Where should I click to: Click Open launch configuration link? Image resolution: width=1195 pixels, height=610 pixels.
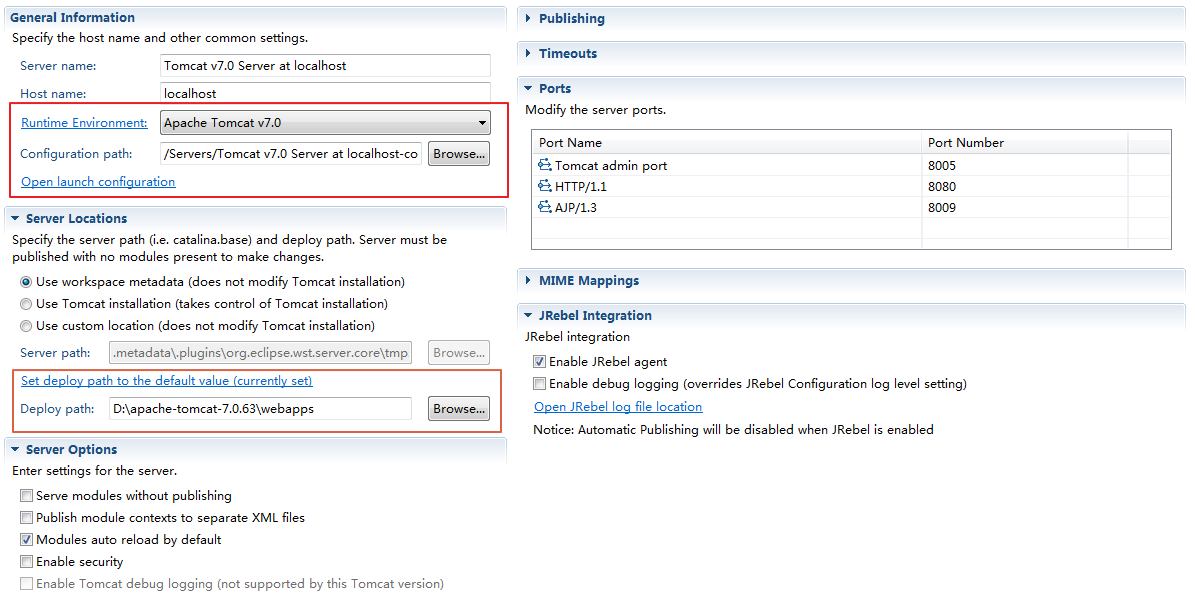tap(98, 181)
